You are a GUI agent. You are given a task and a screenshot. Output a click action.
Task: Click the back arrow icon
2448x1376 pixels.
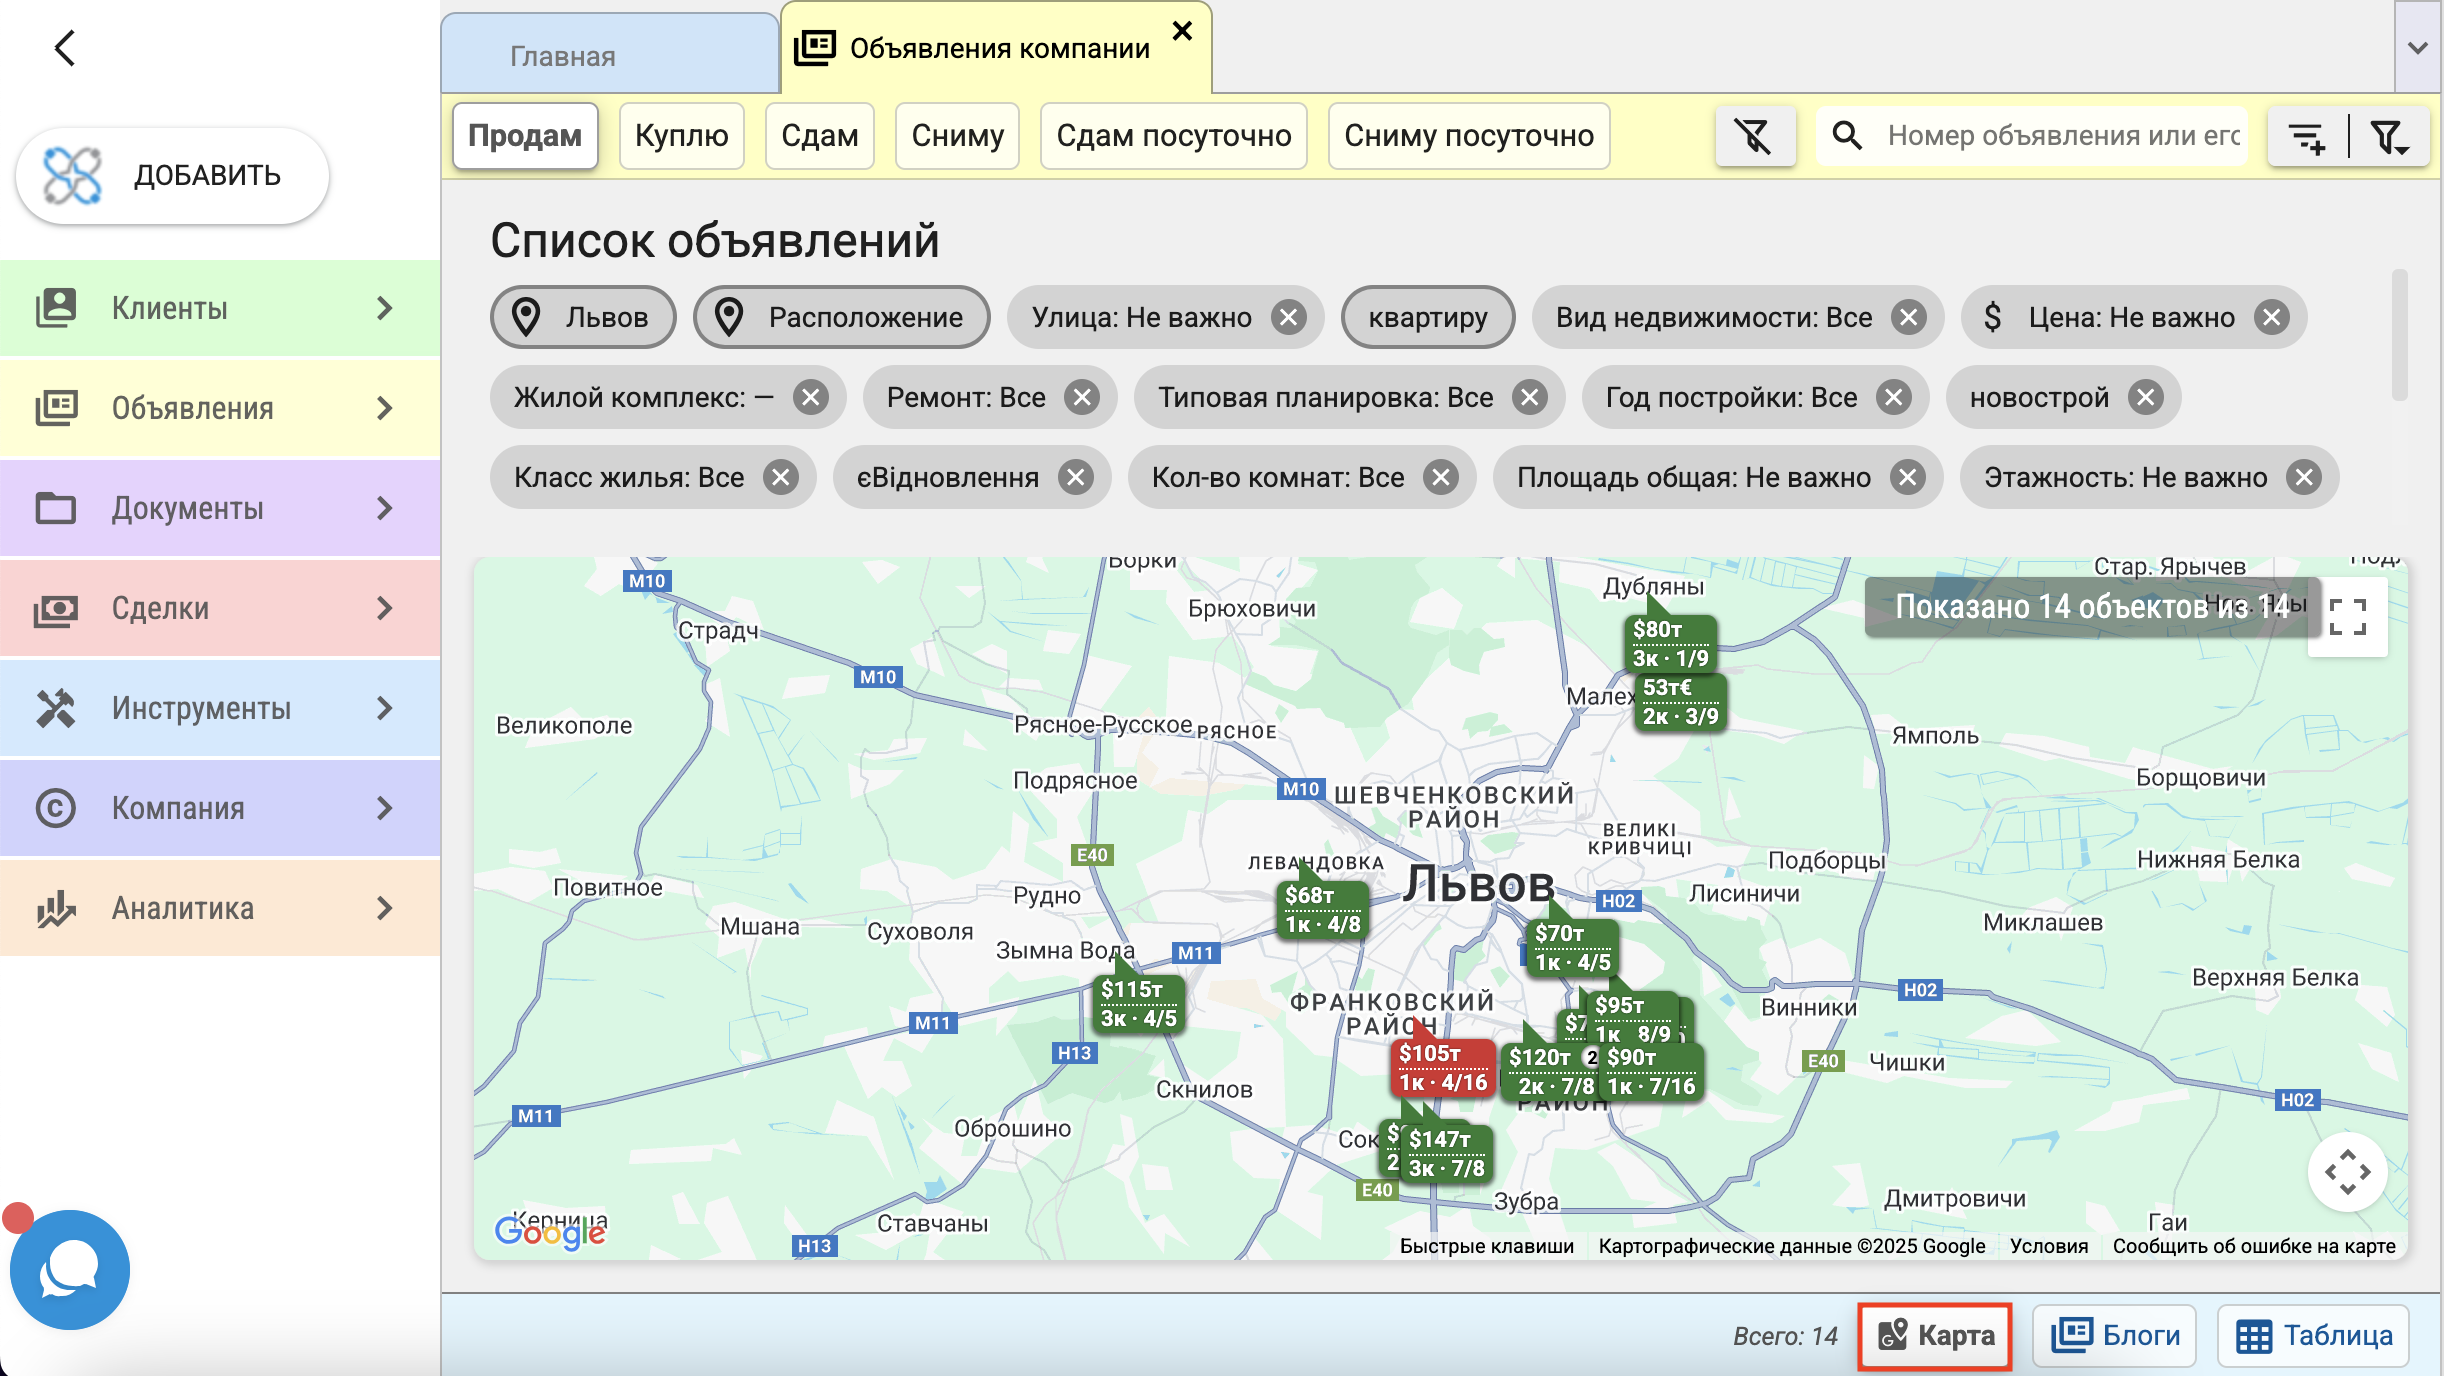click(x=65, y=48)
